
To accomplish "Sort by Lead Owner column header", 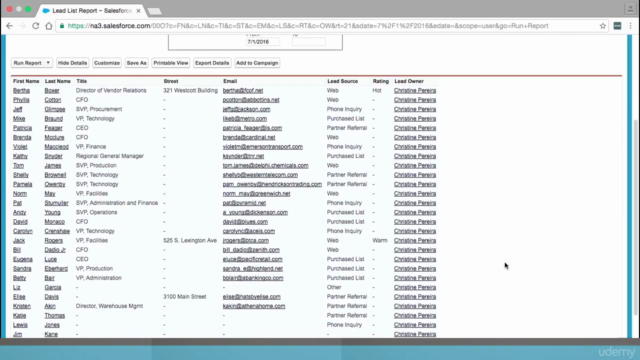I will pyautogui.click(x=409, y=81).
